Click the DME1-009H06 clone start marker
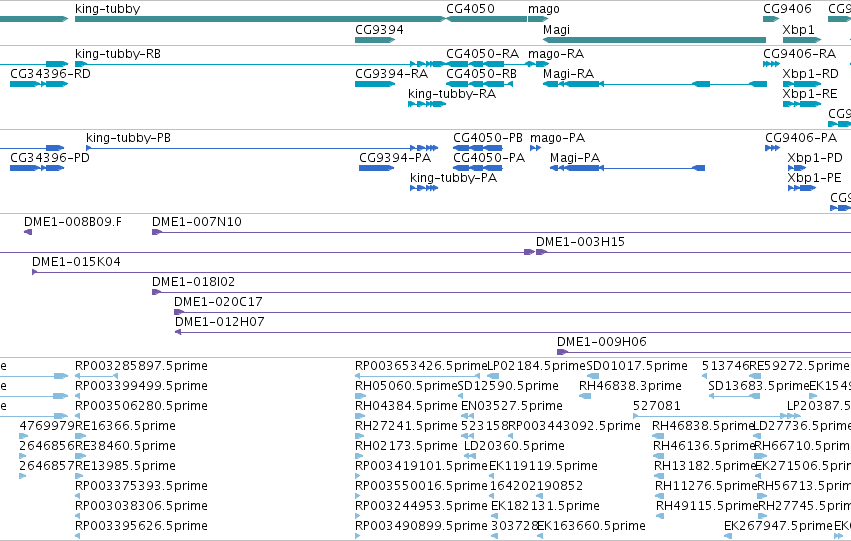This screenshot has height=541, width=851. coord(562,352)
